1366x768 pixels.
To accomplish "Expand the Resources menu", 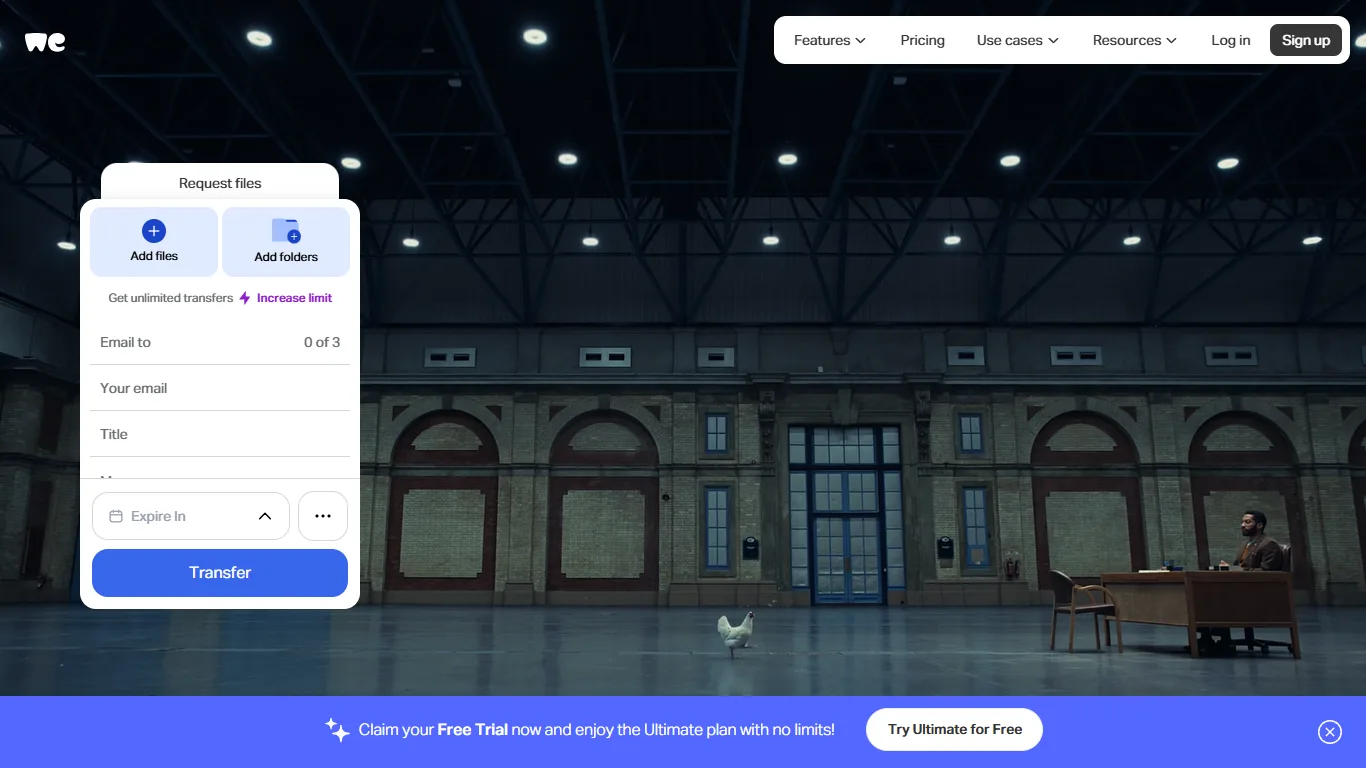I will [x=1135, y=40].
